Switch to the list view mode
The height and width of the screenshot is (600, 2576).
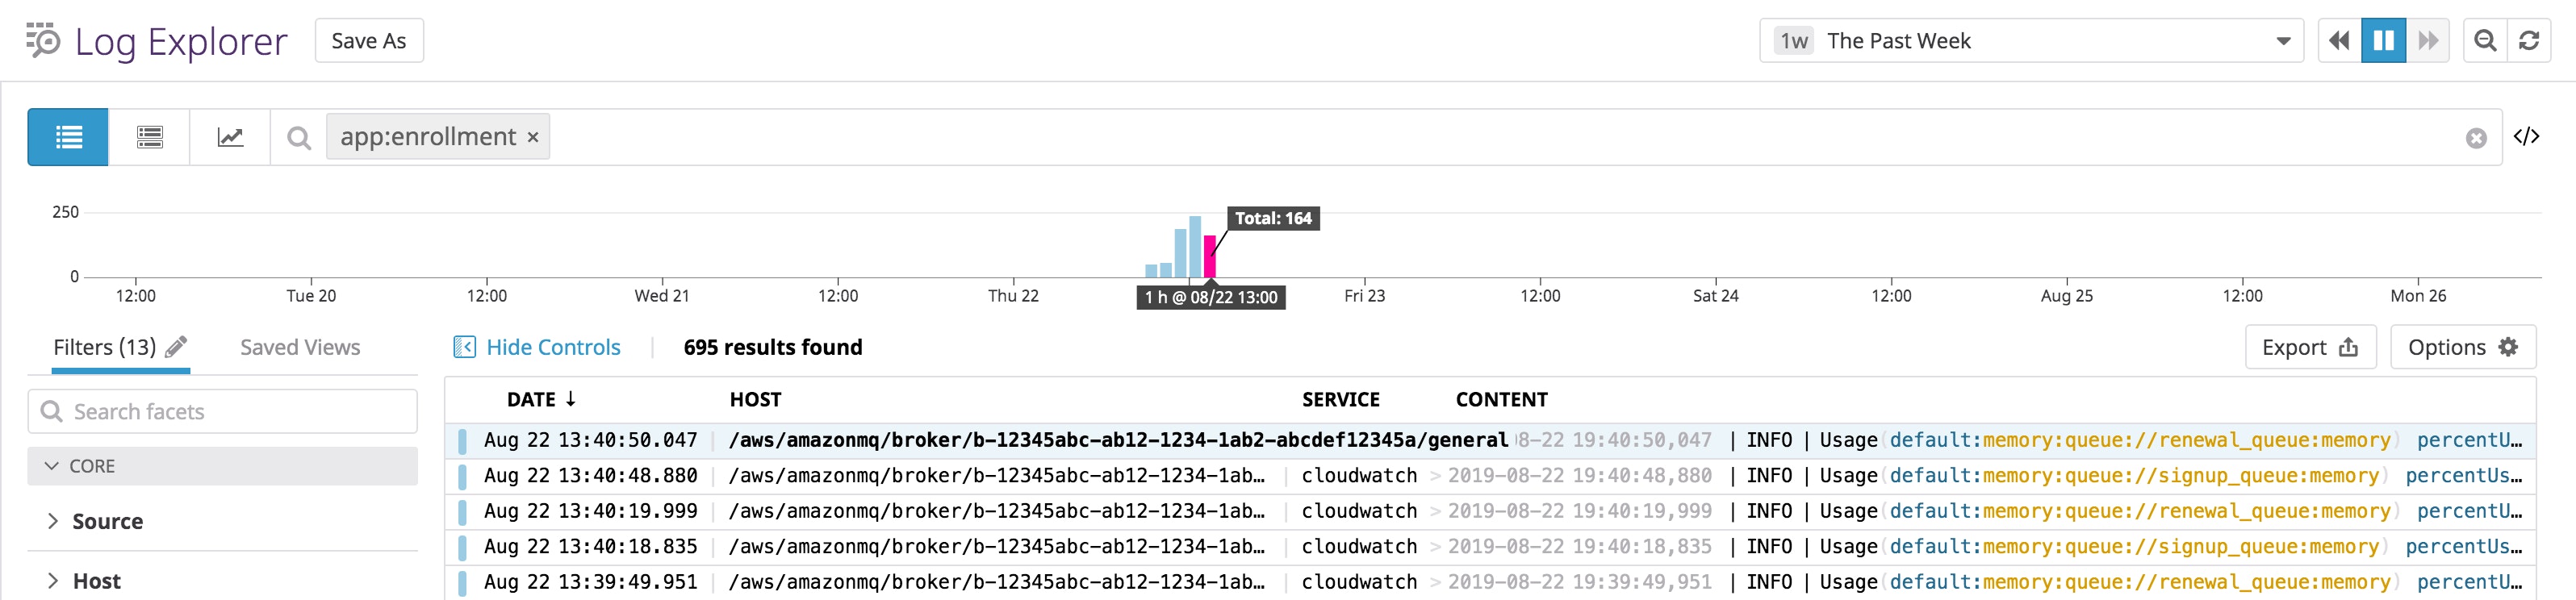(68, 137)
